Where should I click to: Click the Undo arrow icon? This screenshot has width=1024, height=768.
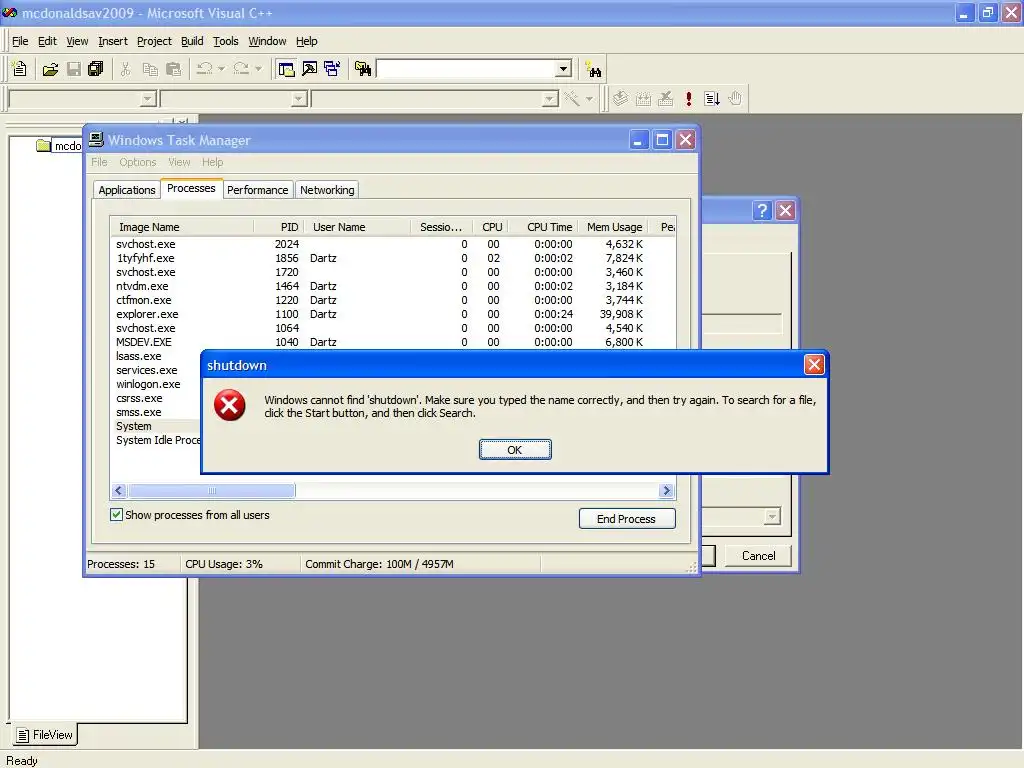pos(204,69)
